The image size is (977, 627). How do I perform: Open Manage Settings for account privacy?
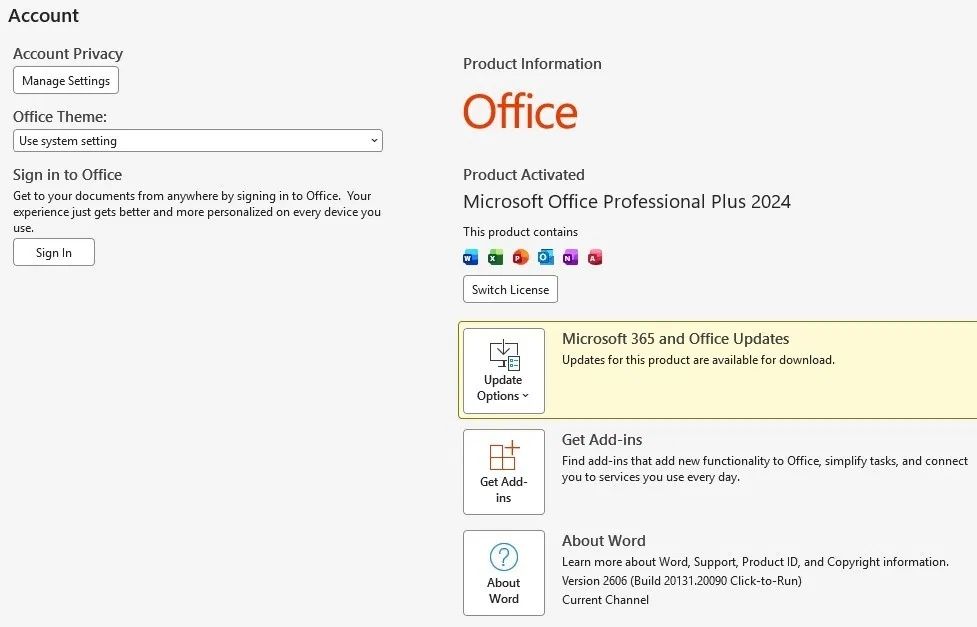pos(66,80)
